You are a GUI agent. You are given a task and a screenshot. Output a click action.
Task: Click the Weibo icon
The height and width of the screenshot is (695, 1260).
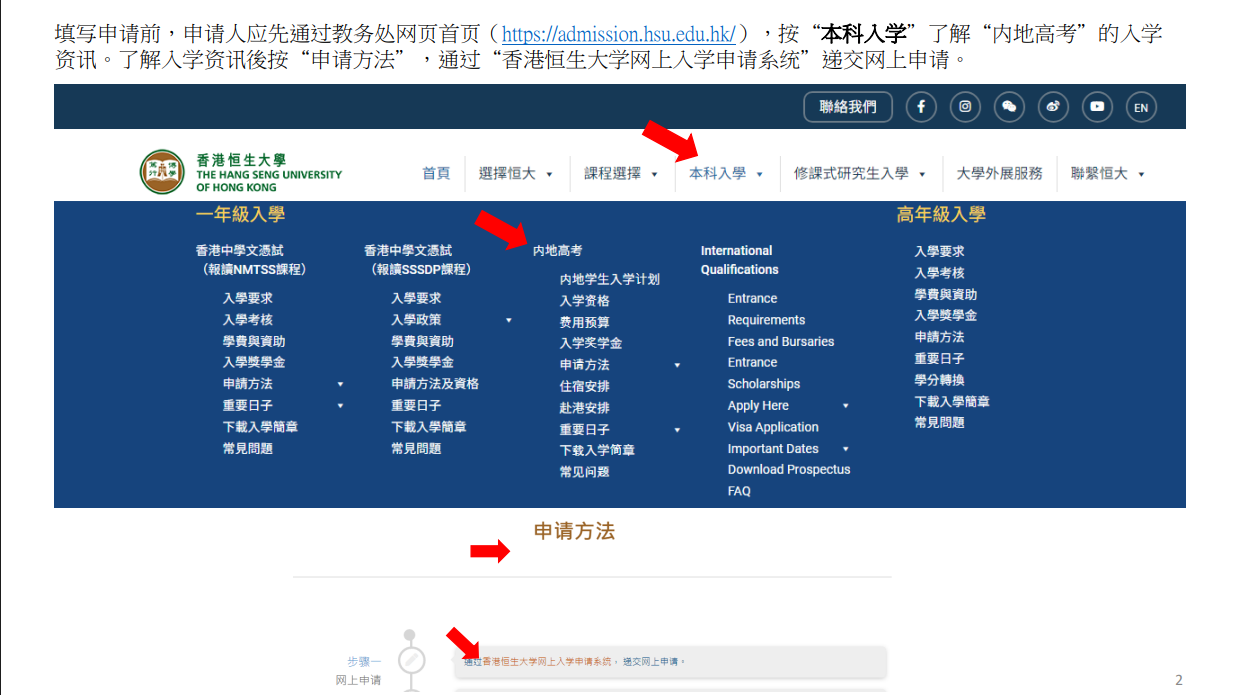[x=1053, y=107]
